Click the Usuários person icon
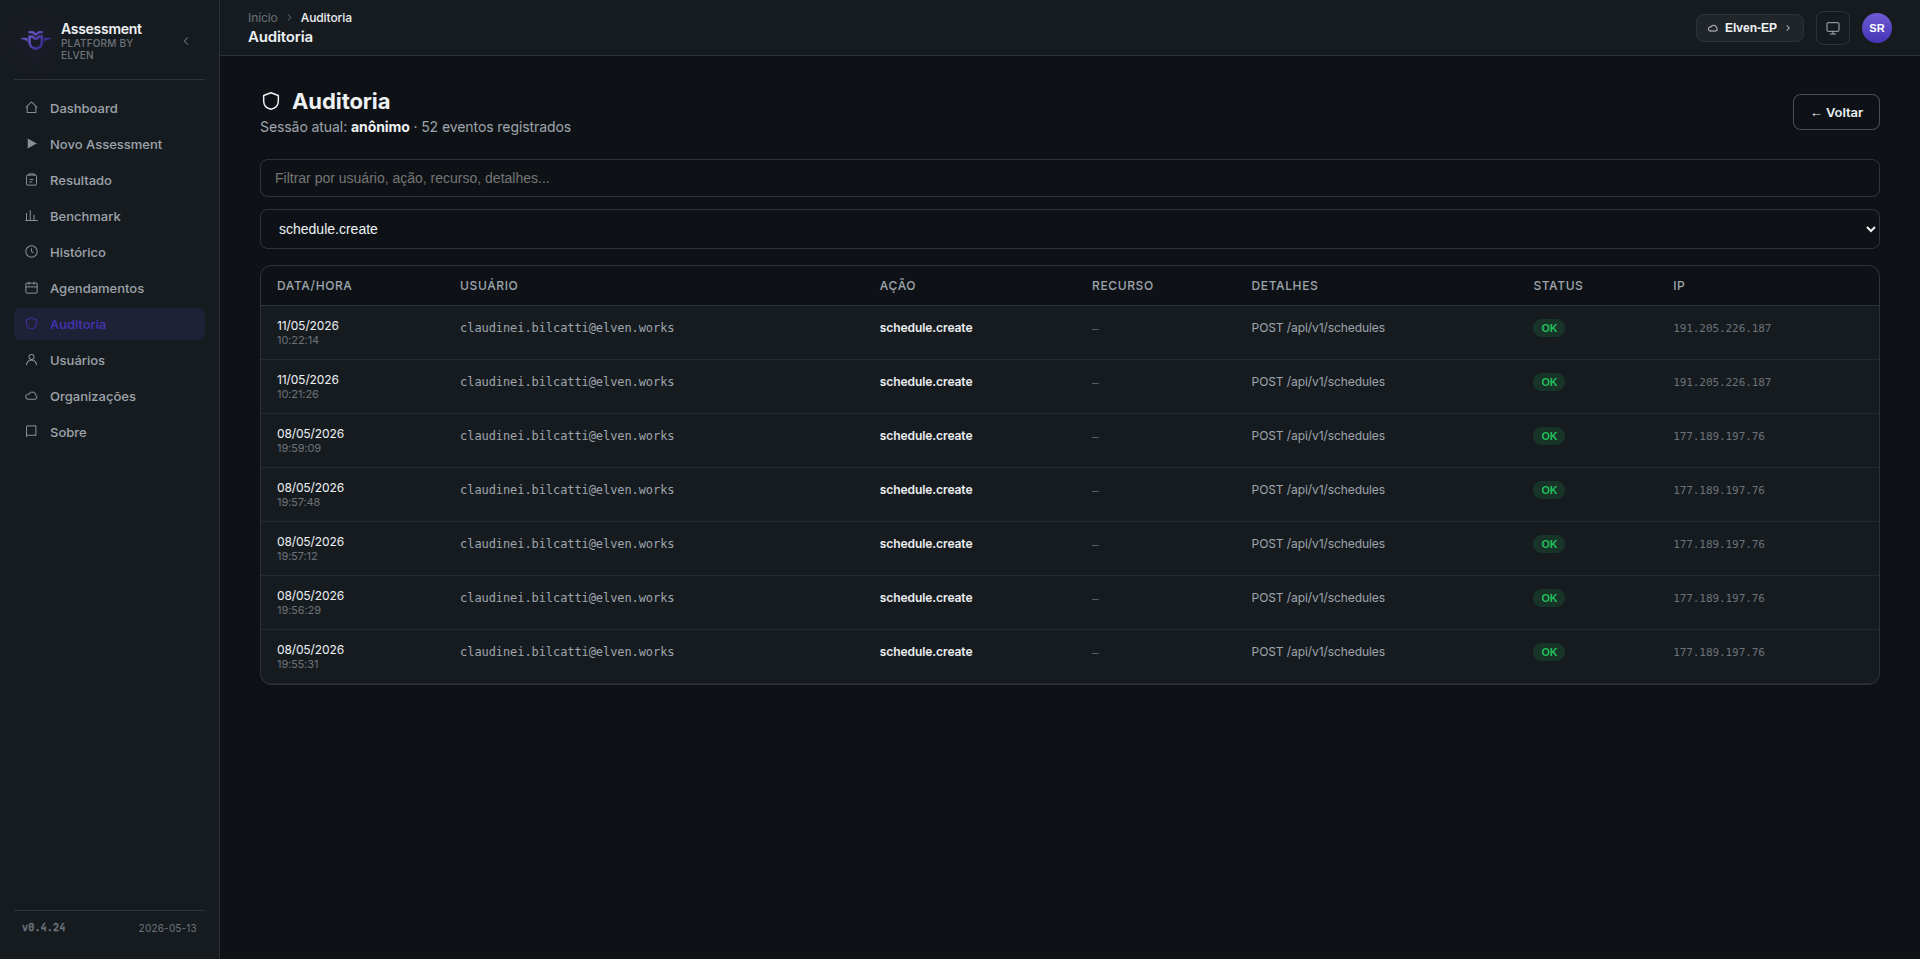 [x=31, y=360]
